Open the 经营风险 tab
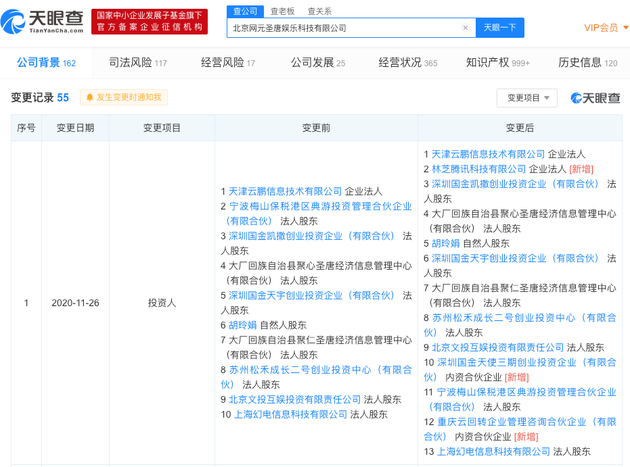The height and width of the screenshot is (467, 630). point(227,63)
